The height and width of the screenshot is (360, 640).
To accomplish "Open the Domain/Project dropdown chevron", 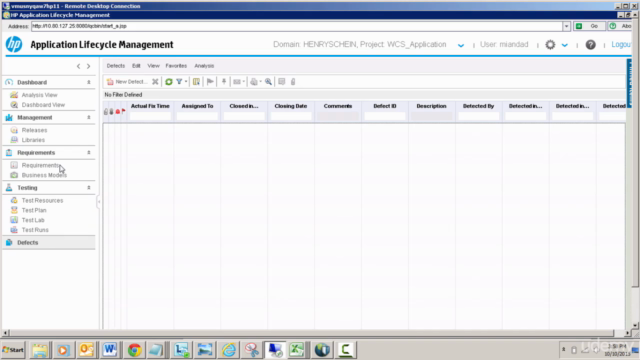I will 461,45.
